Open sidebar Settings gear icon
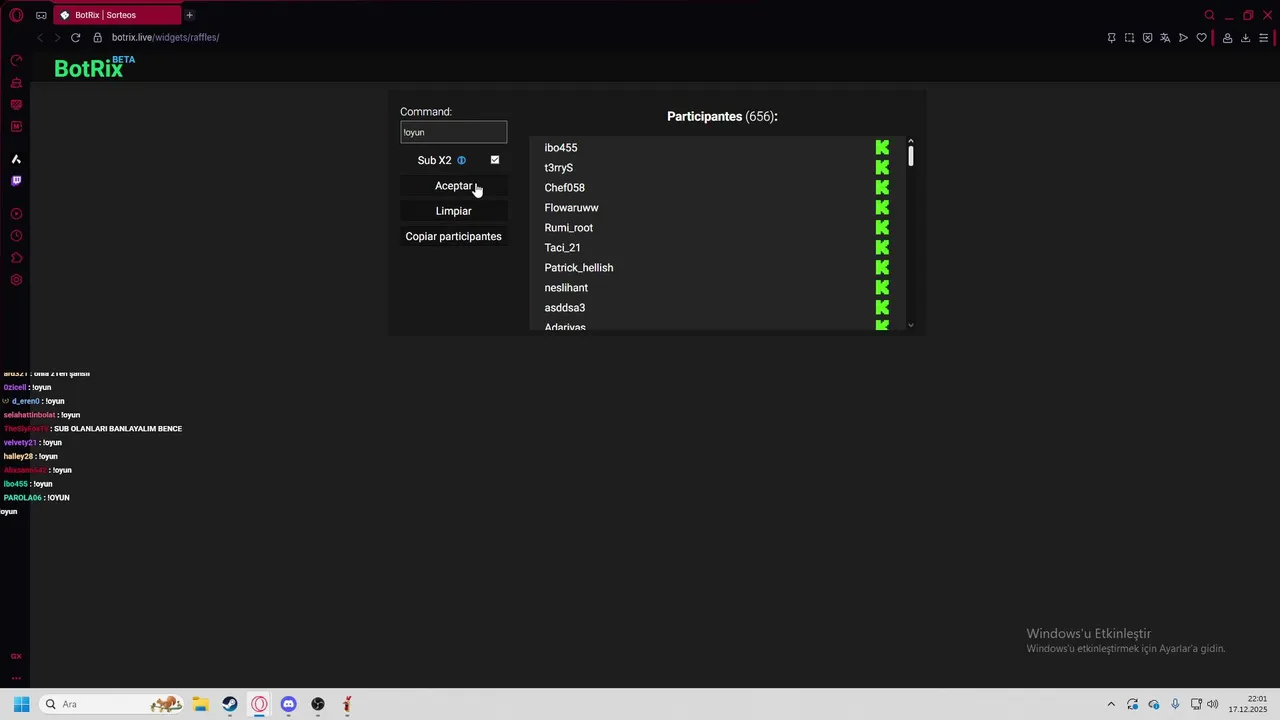The height and width of the screenshot is (720, 1280). [x=16, y=280]
